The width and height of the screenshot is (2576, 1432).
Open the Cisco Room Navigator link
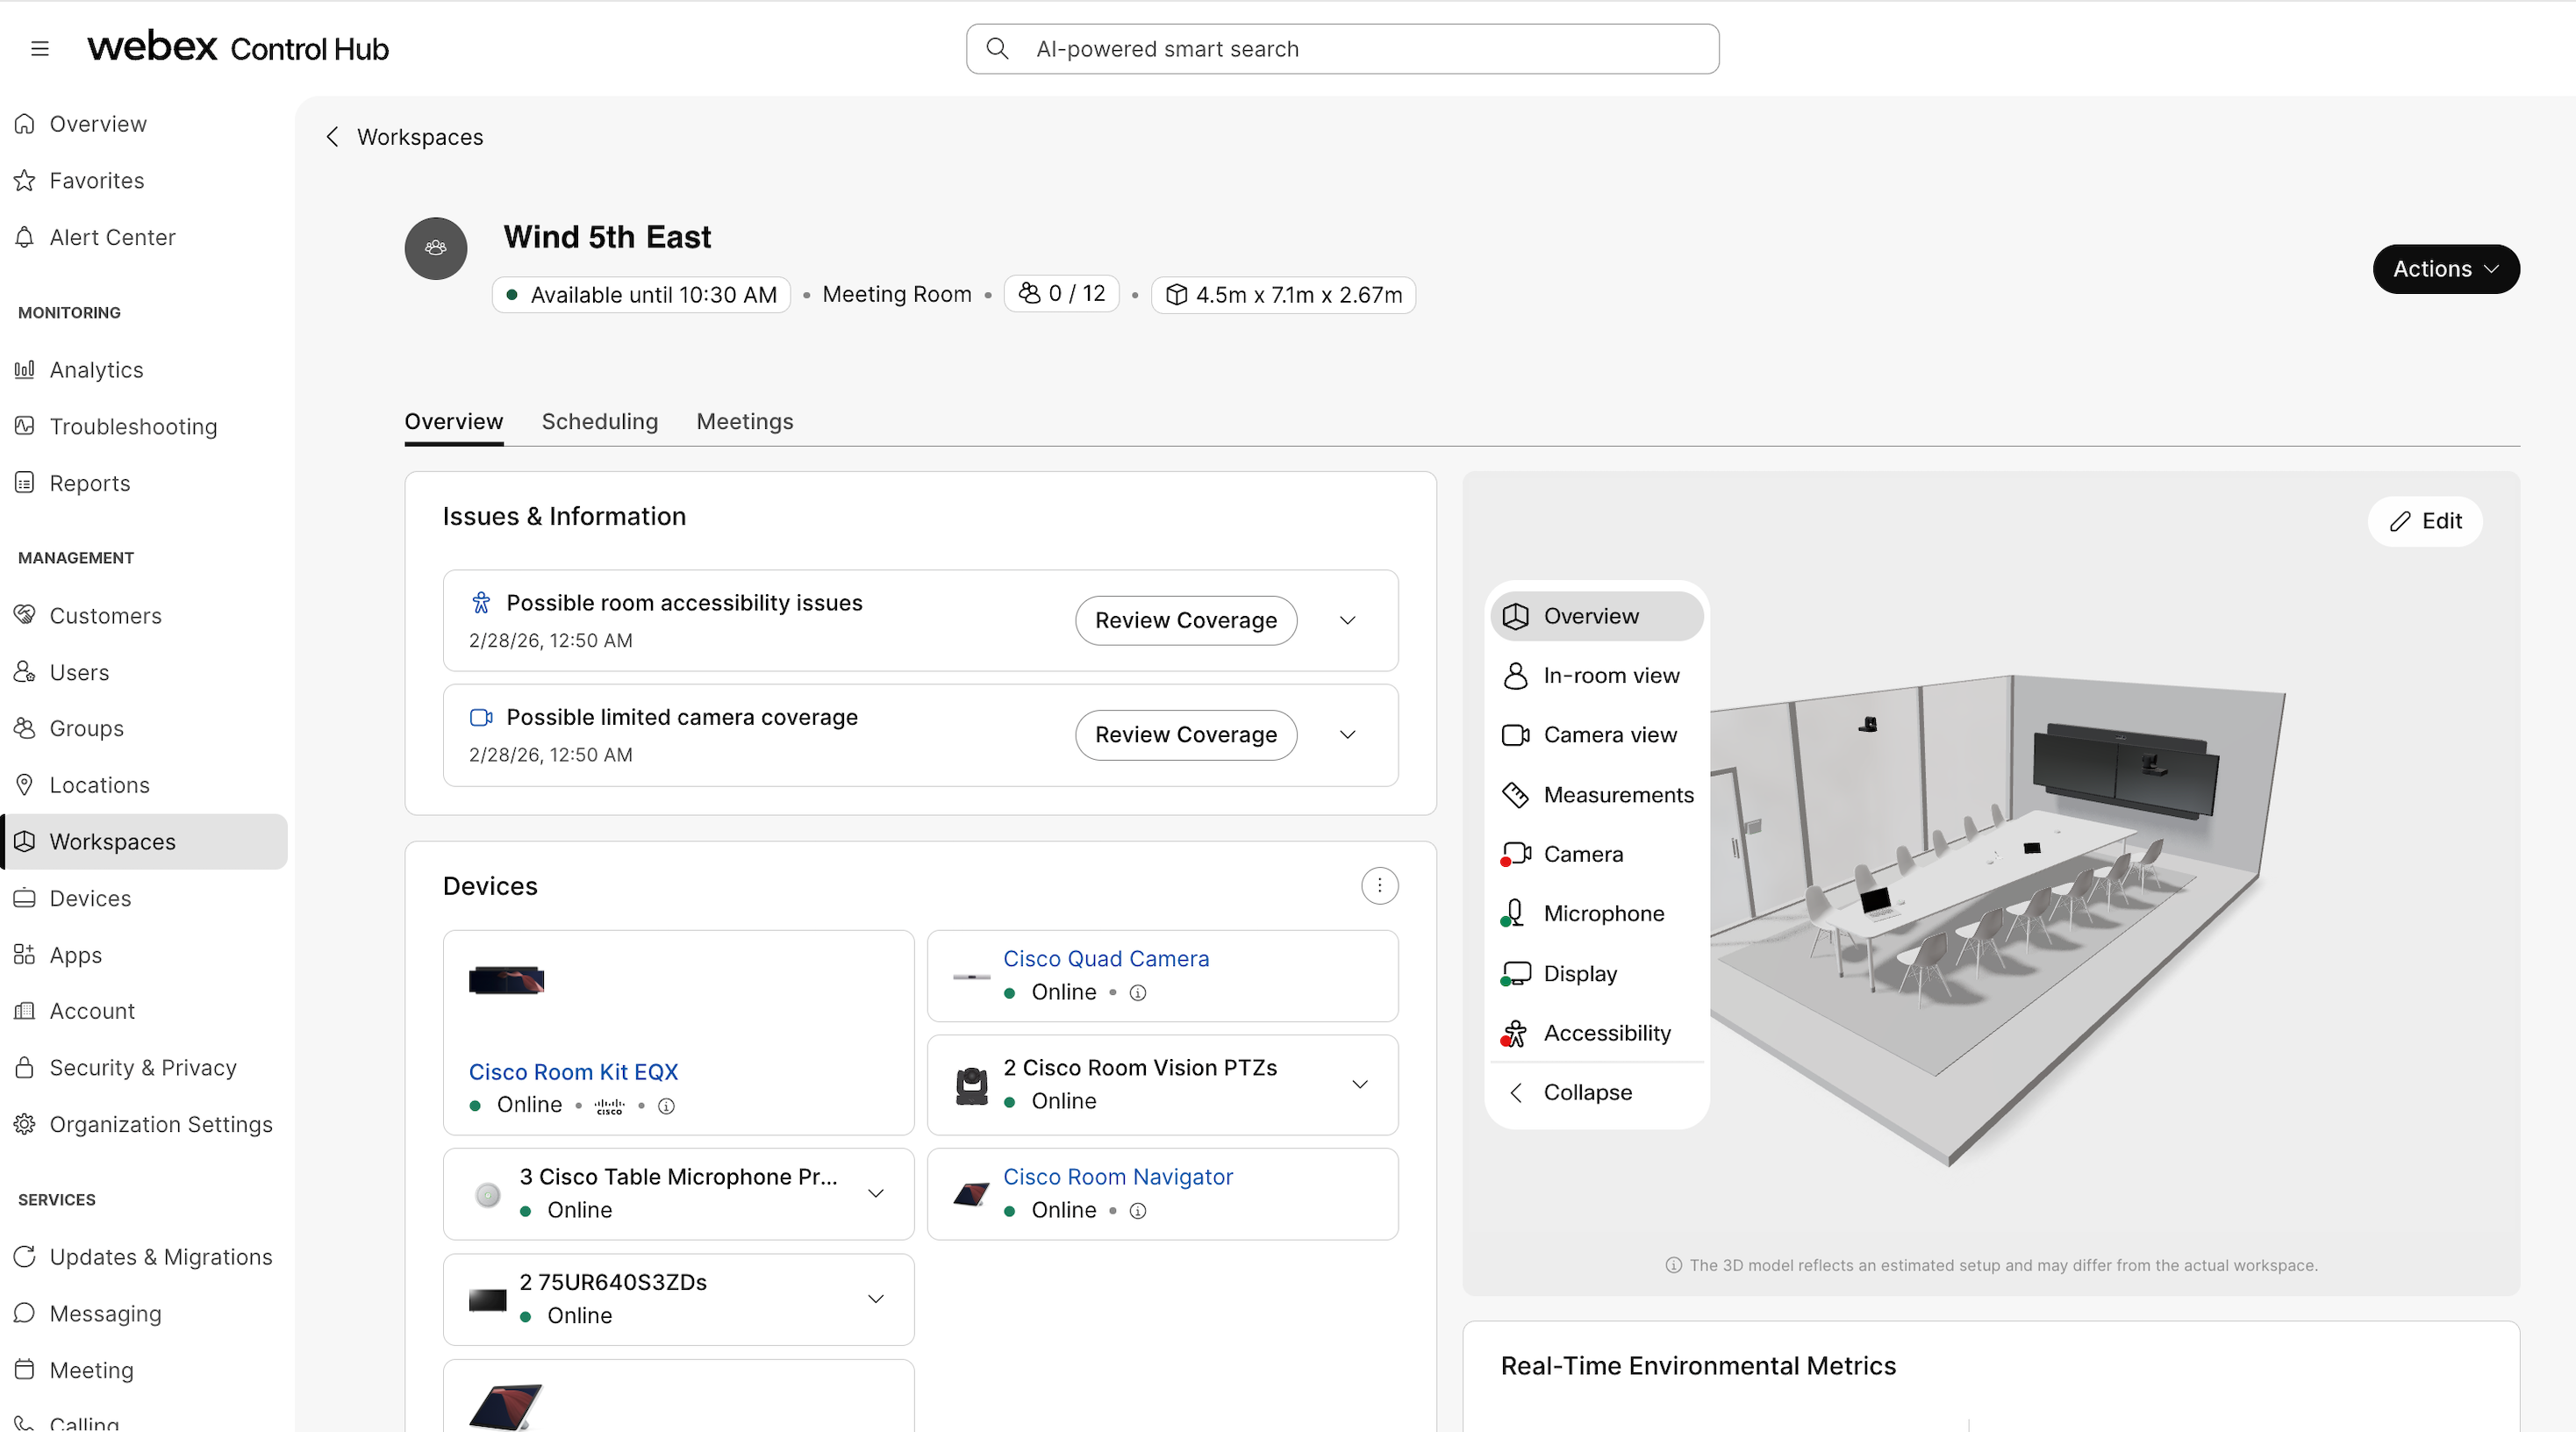[1118, 1176]
